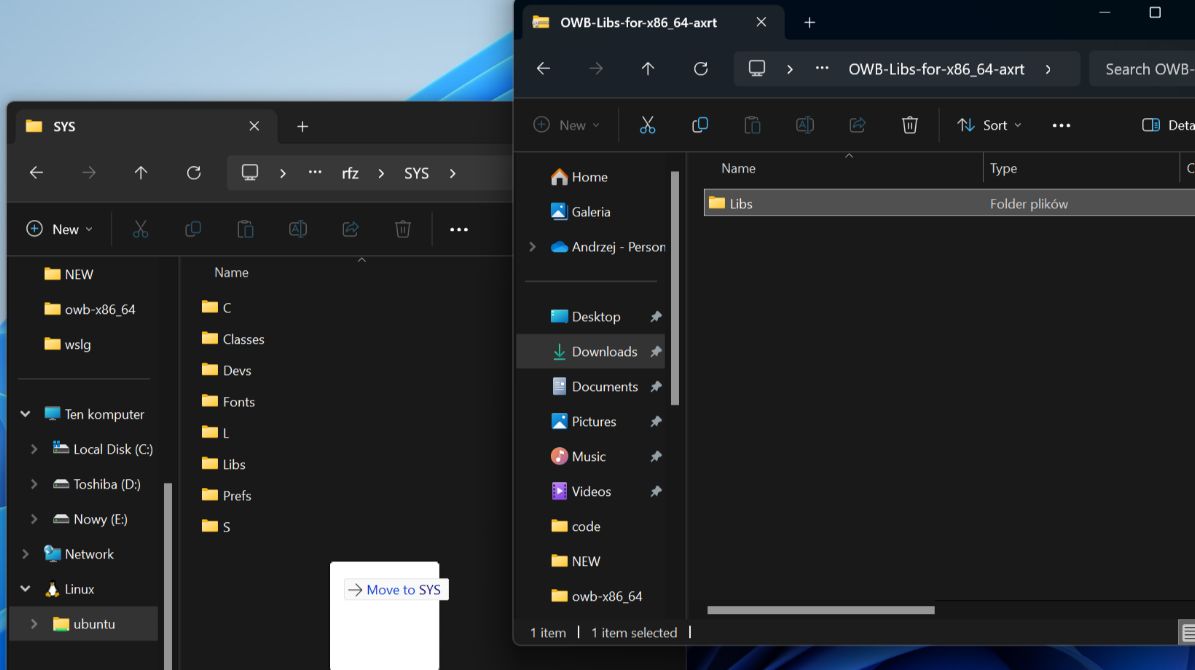This screenshot has height=670, width=1195.
Task: Go up one level in the OWB-Libs window
Action: [648, 69]
